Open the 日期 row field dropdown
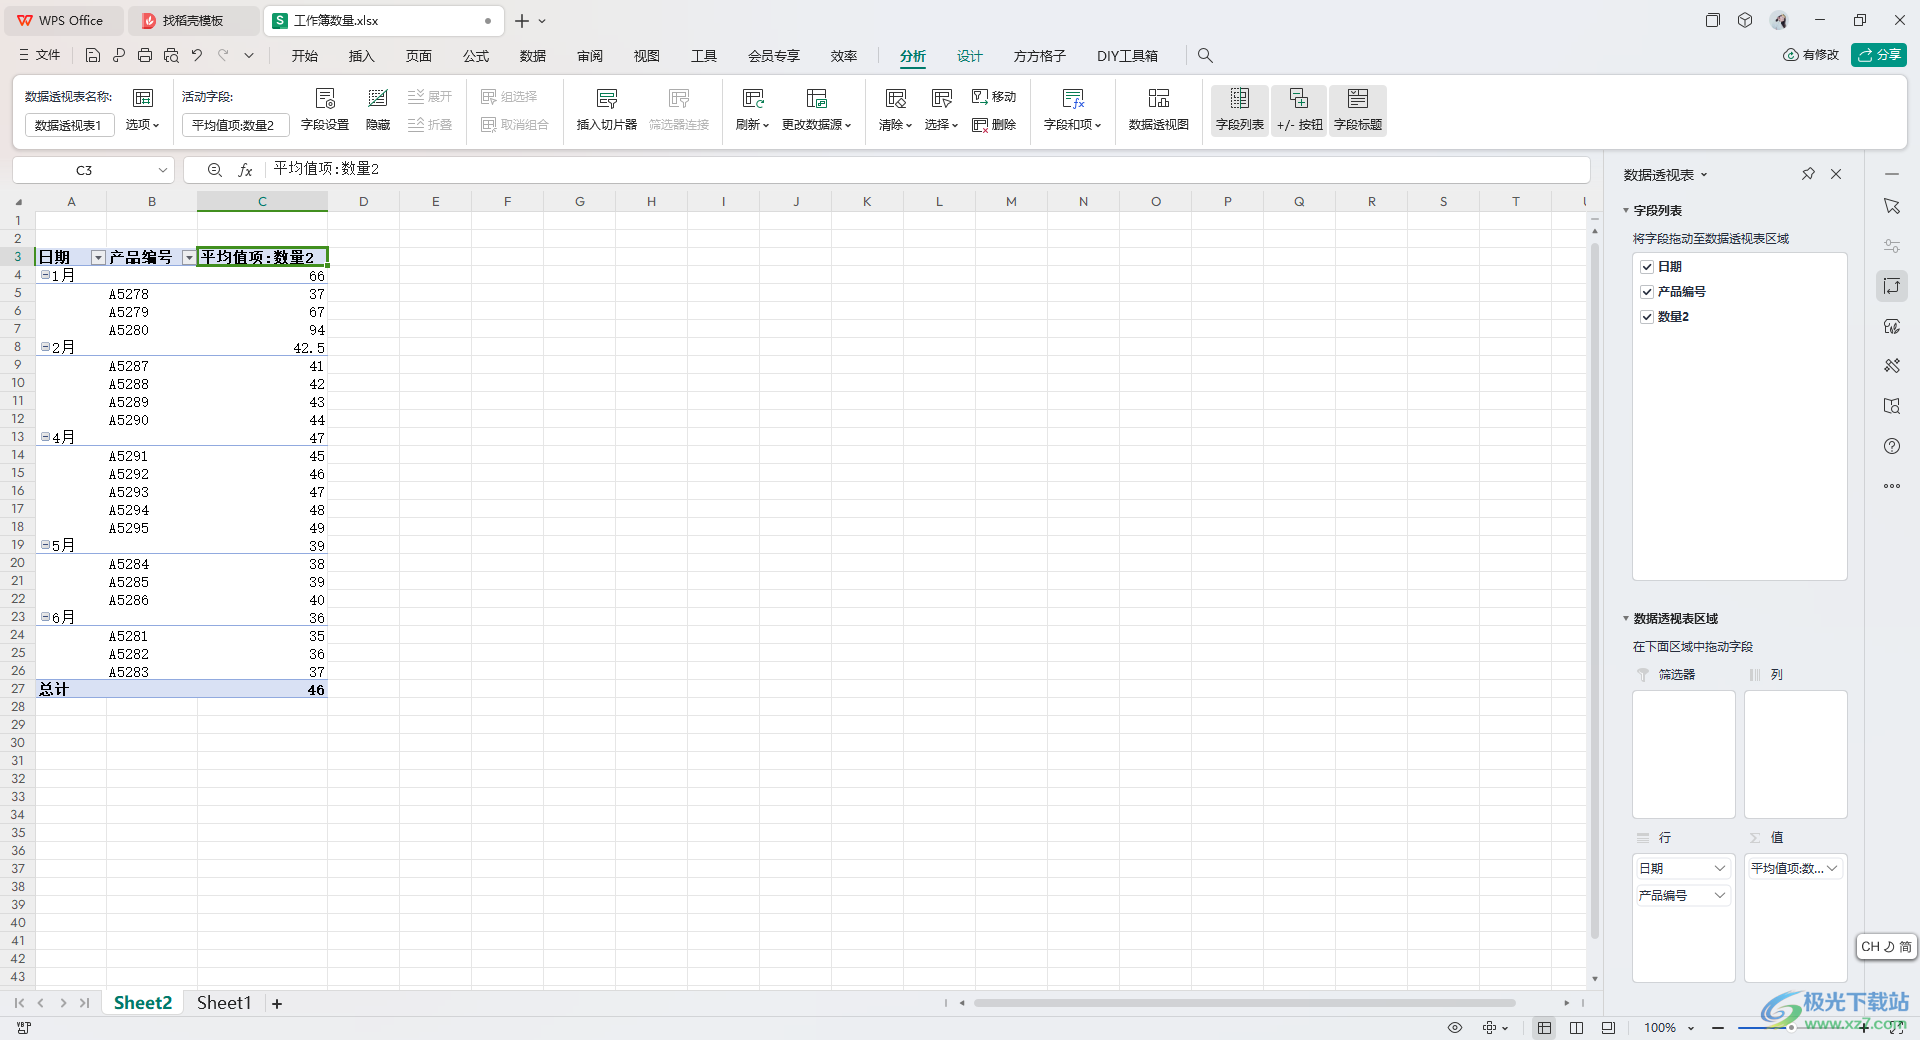Image resolution: width=1920 pixels, height=1040 pixels. pyautogui.click(x=1720, y=869)
